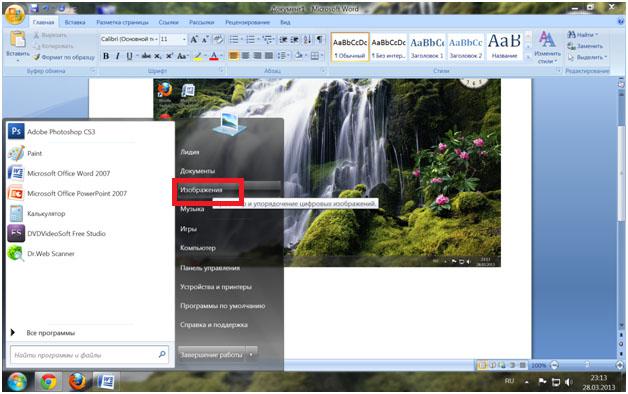This screenshot has width=628, height=394.
Task: Toggle Bold formatting
Action: point(106,56)
